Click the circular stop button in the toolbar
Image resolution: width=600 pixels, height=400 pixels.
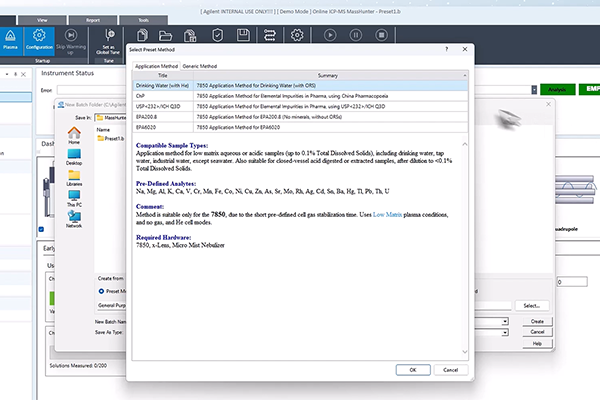click(381, 35)
